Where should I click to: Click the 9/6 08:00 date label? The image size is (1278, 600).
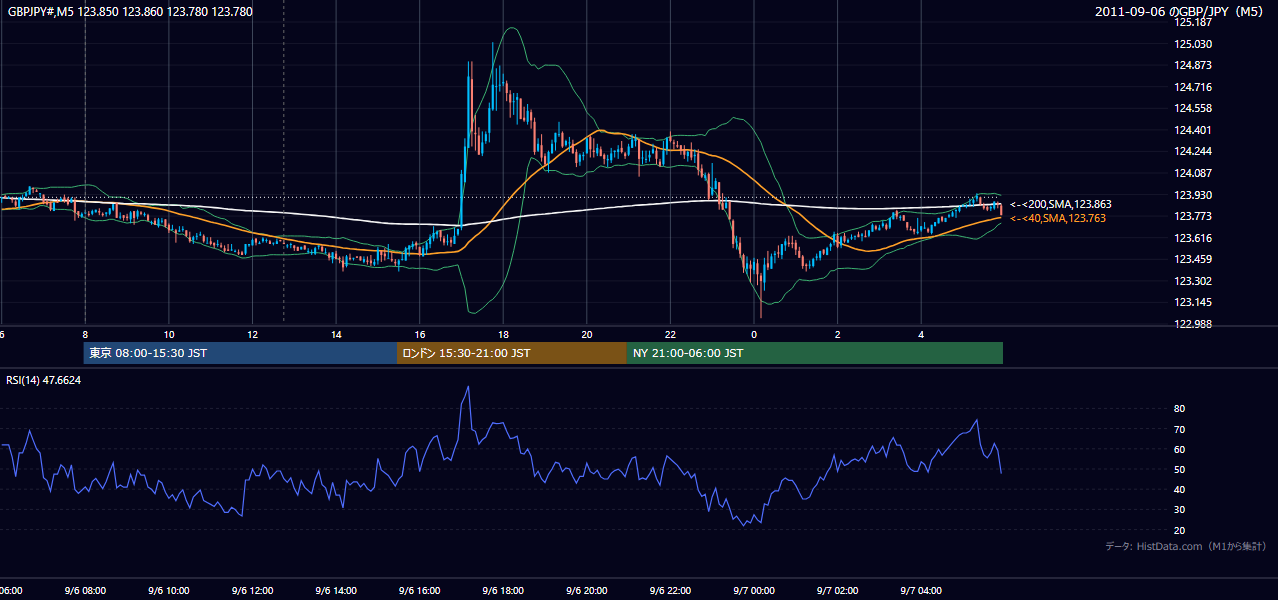(x=85, y=591)
